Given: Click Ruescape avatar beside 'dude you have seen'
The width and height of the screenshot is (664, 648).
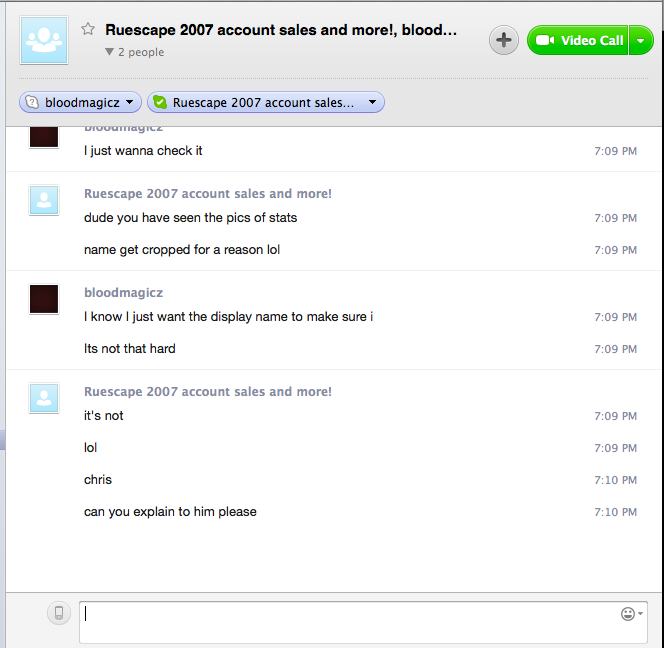Looking at the screenshot, I should click(x=44, y=200).
